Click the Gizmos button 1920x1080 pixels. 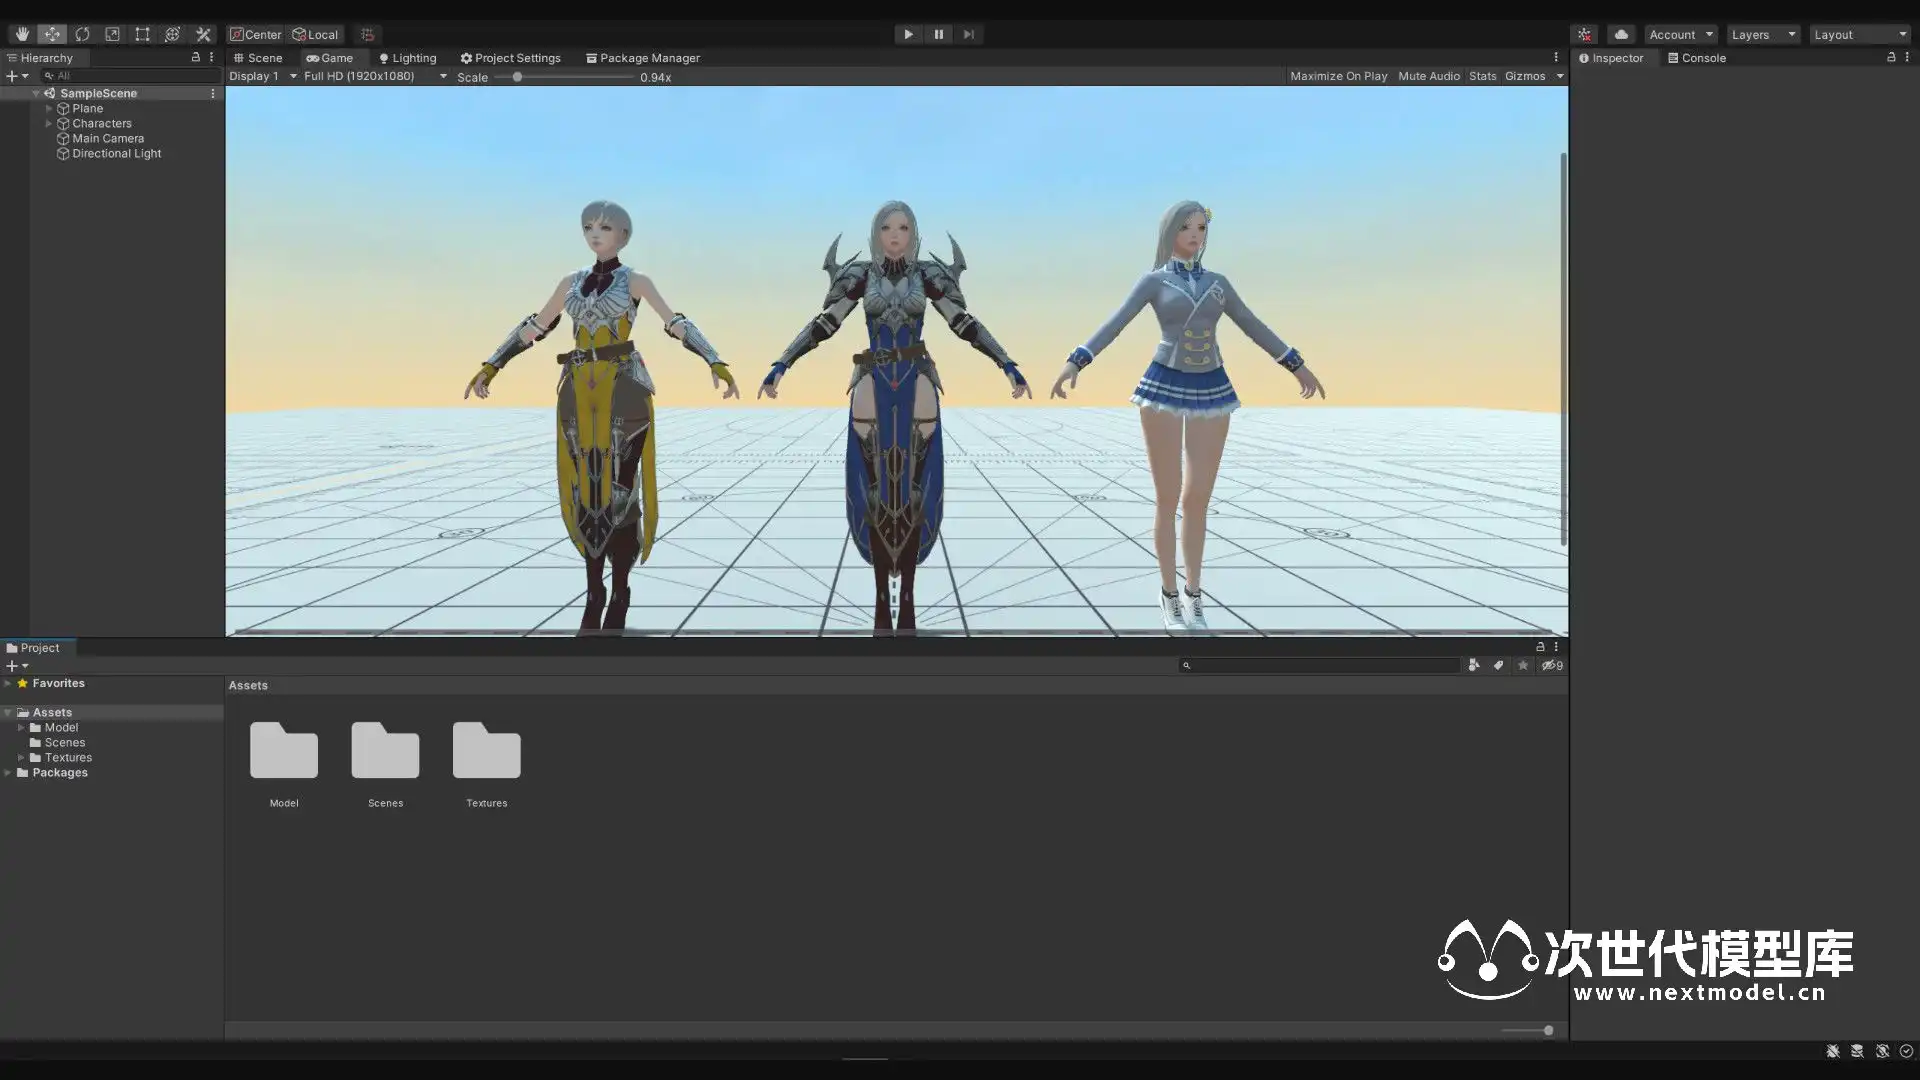pyautogui.click(x=1525, y=76)
